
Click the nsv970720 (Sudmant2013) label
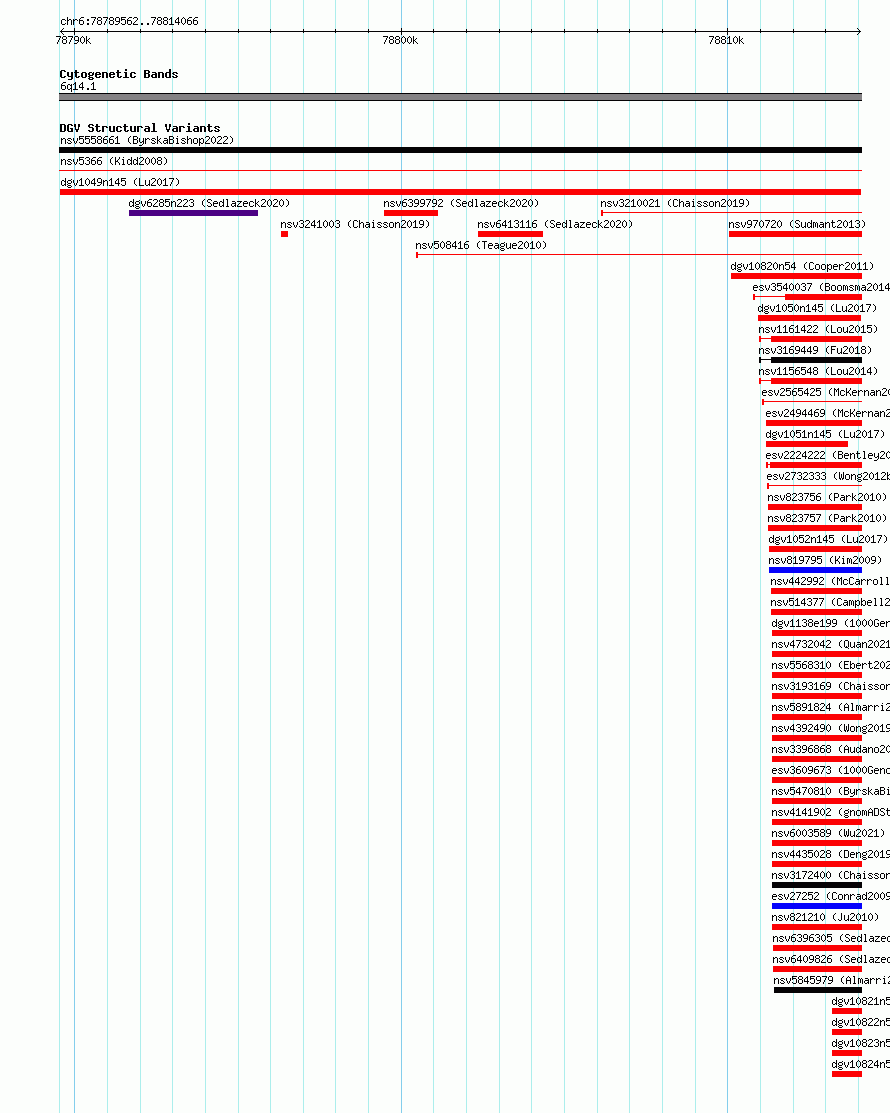pos(797,224)
